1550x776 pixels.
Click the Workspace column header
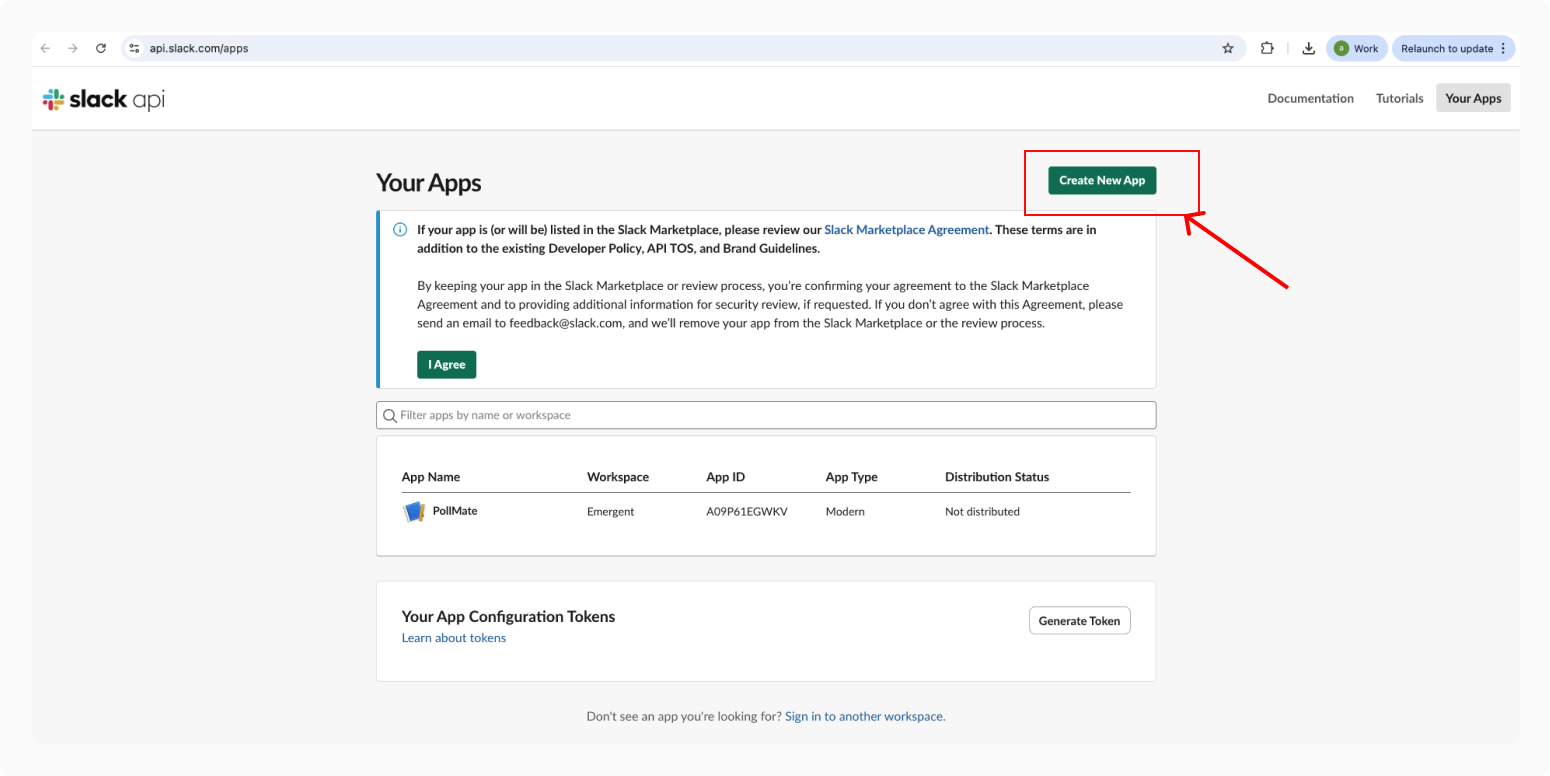click(x=618, y=477)
